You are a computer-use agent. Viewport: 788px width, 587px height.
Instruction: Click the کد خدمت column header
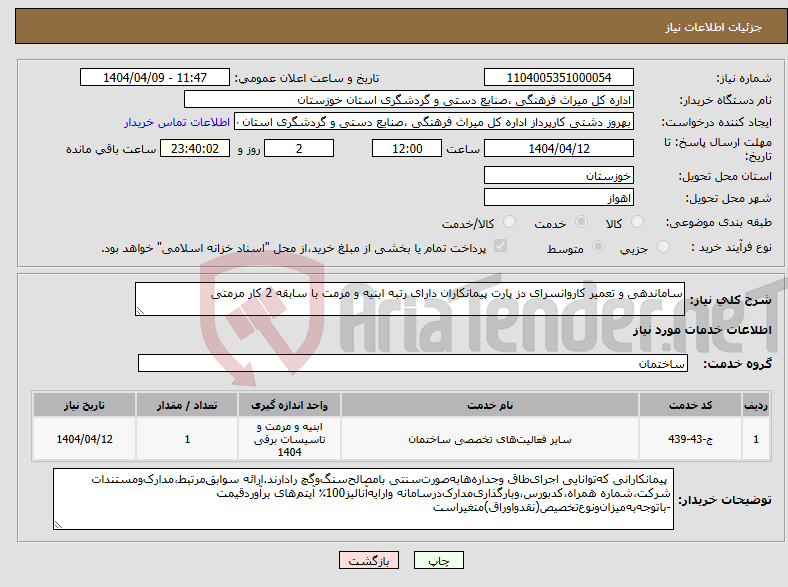691,405
